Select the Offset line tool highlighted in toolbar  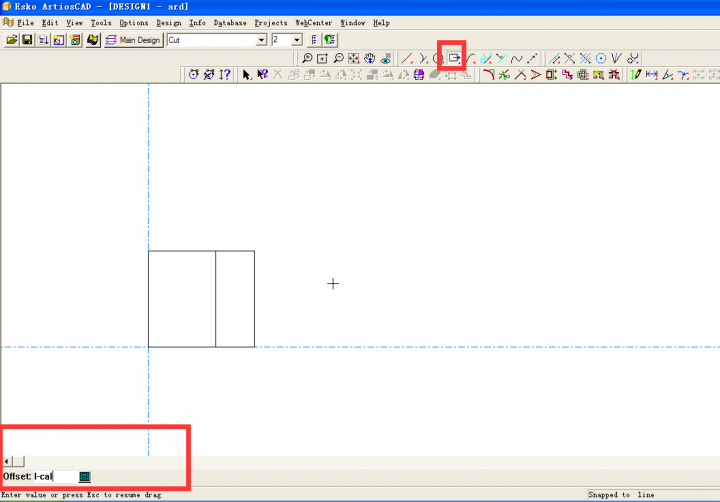[453, 58]
